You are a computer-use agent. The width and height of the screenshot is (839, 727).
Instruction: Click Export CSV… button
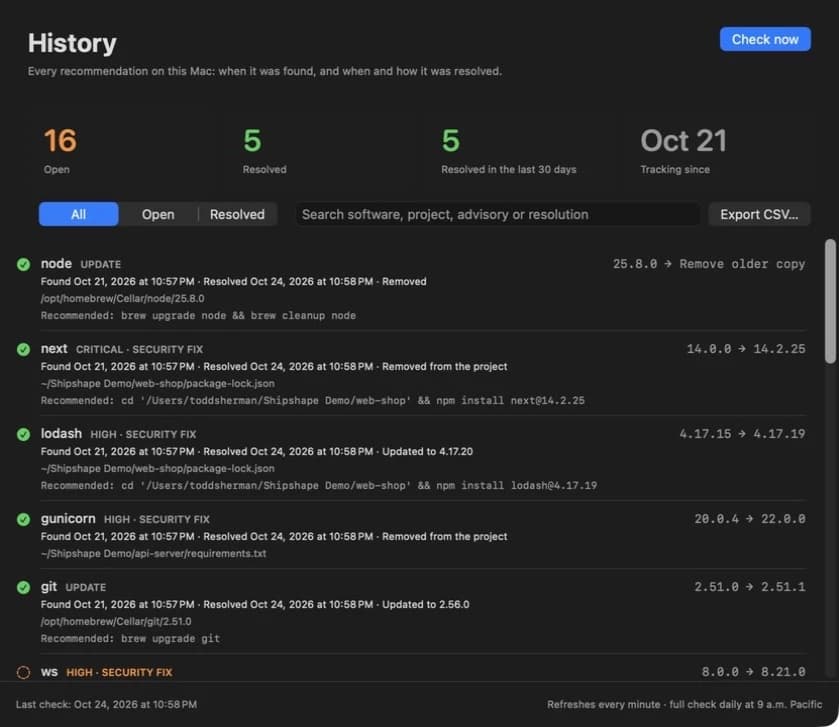tap(759, 215)
